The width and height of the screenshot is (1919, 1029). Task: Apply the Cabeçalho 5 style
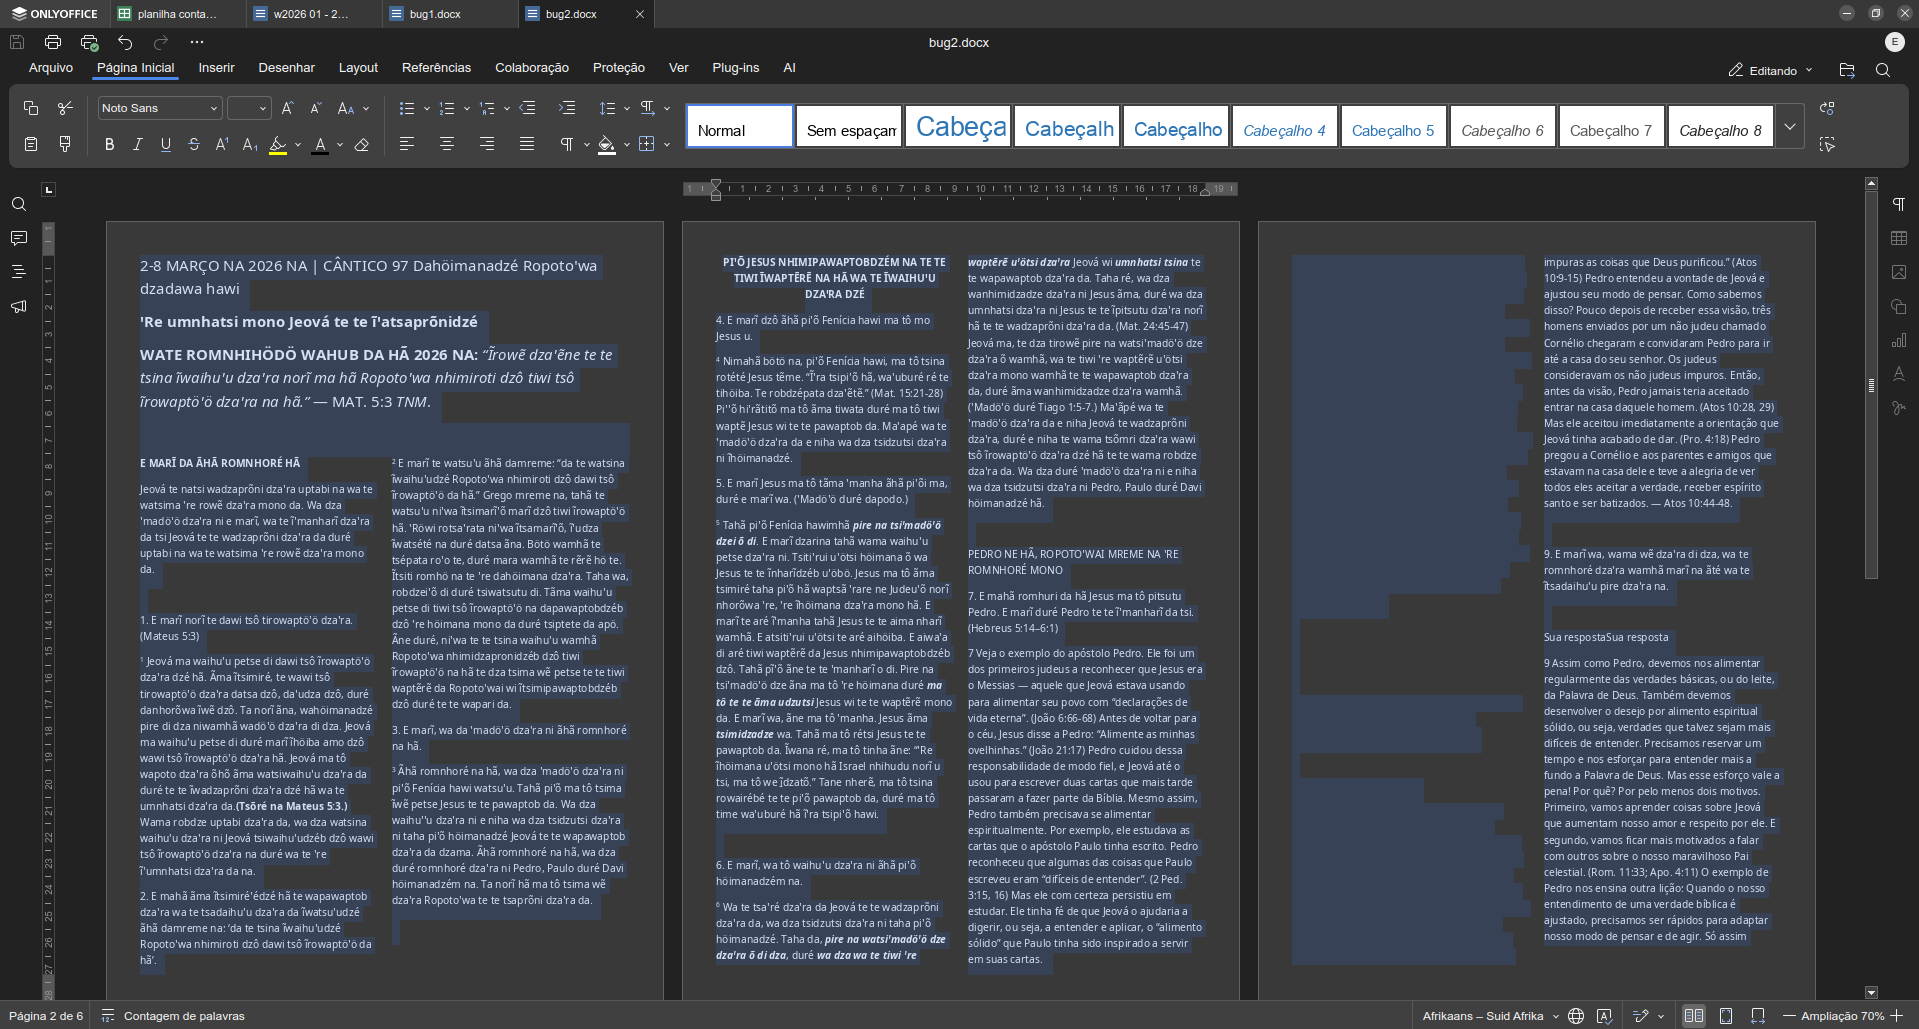pos(1393,128)
